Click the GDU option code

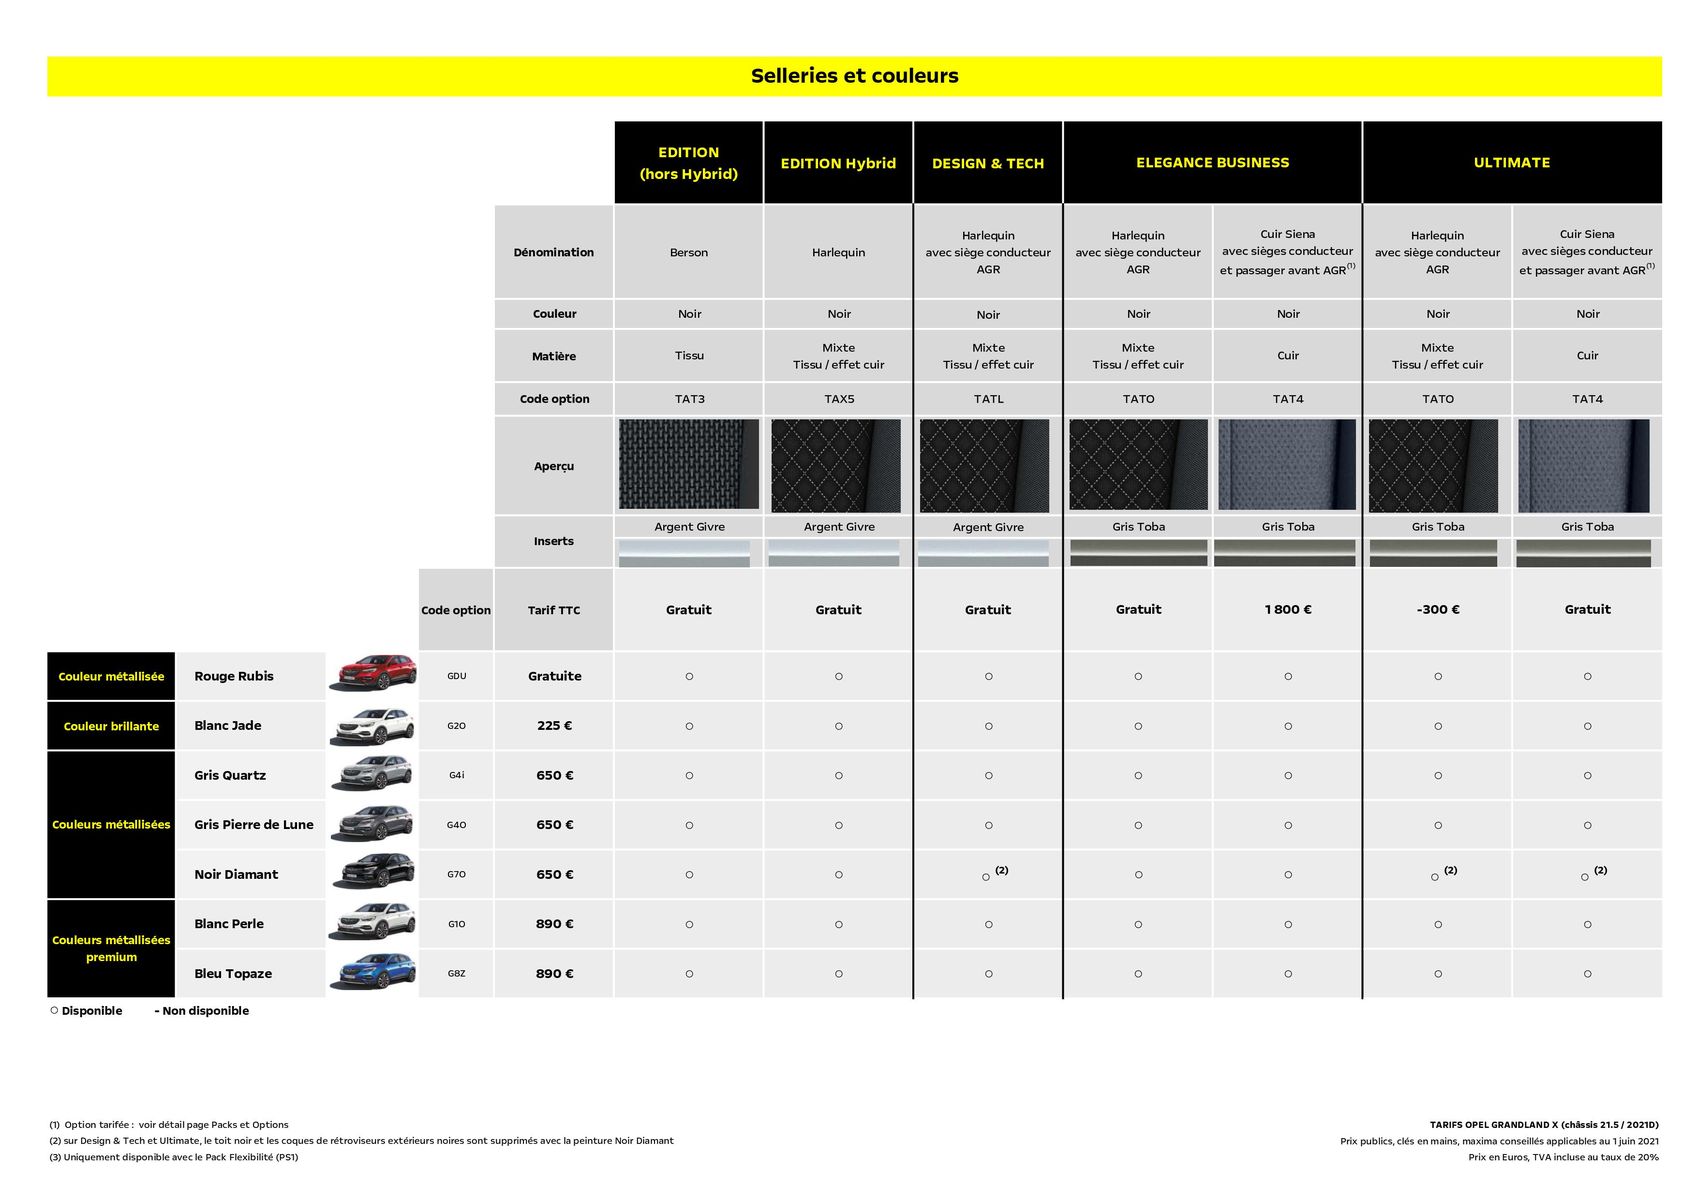point(457,676)
